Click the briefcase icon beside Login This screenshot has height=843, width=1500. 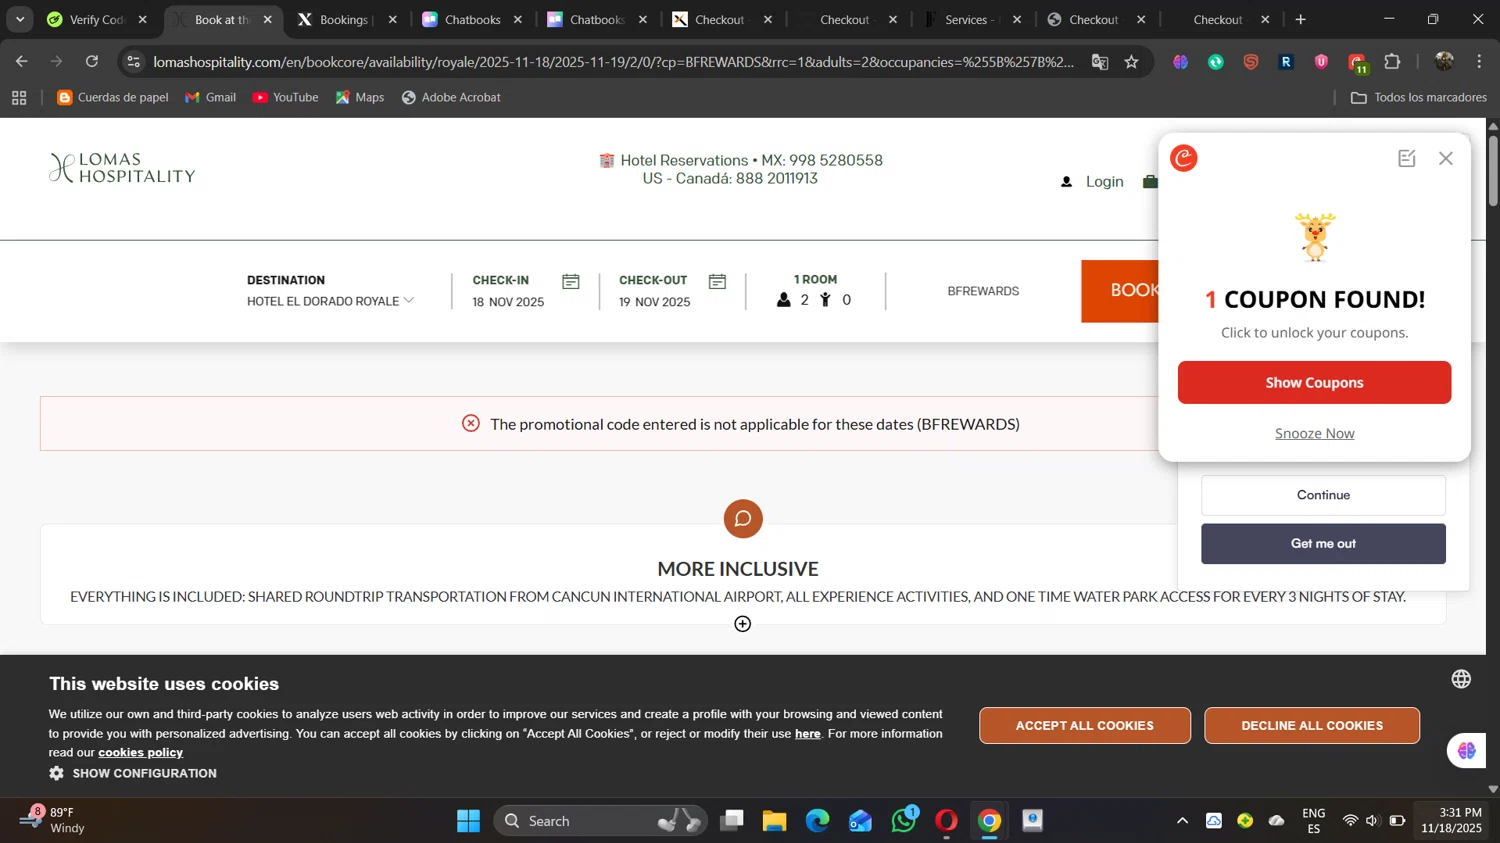pos(1150,182)
